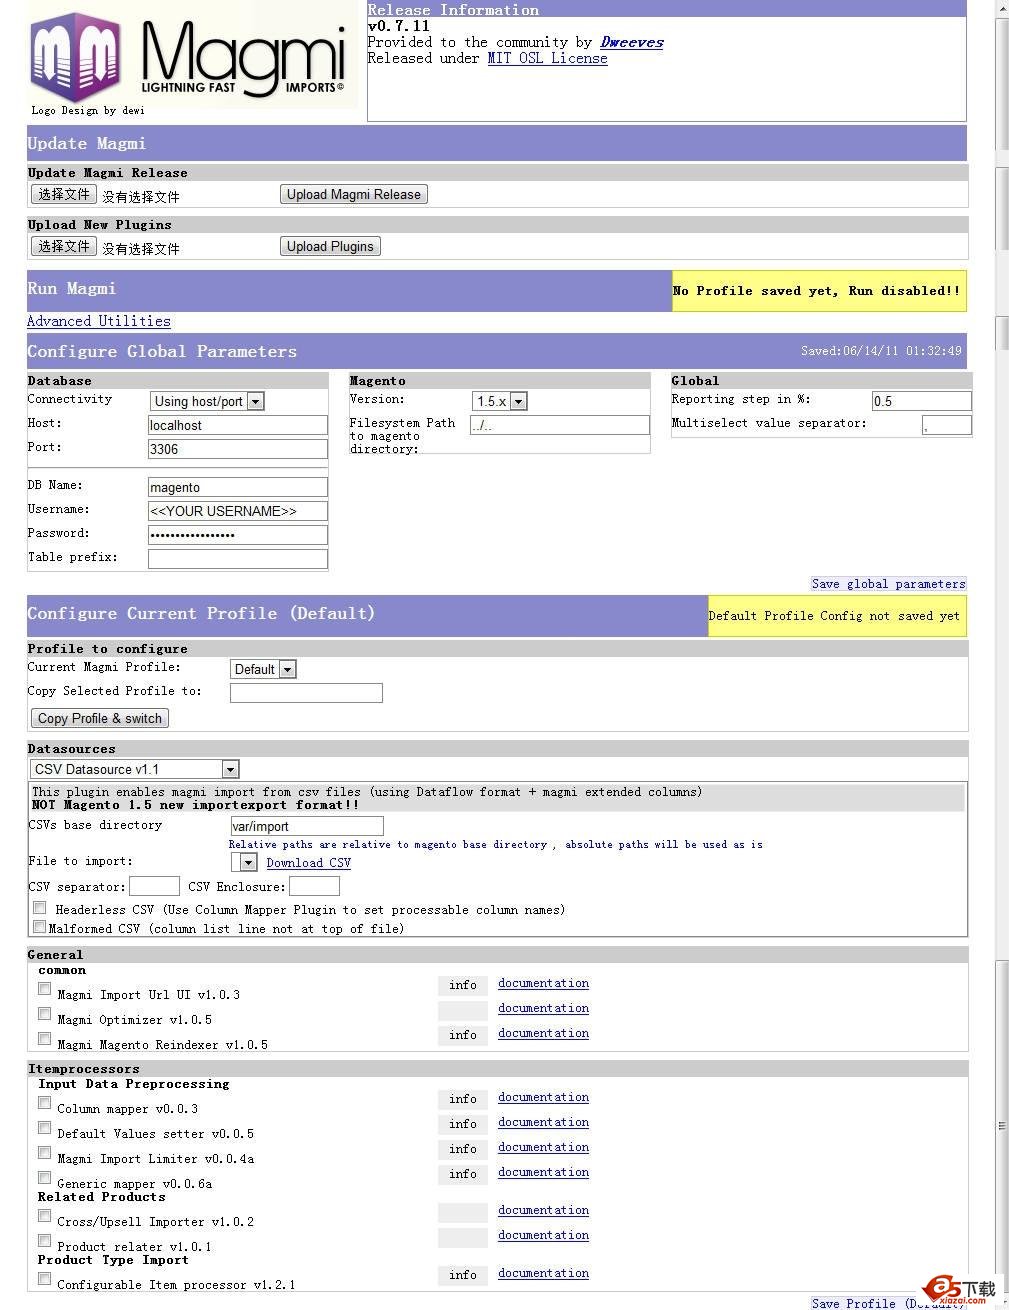
Task: Choose file for Upload New Plugins
Action: tap(64, 246)
